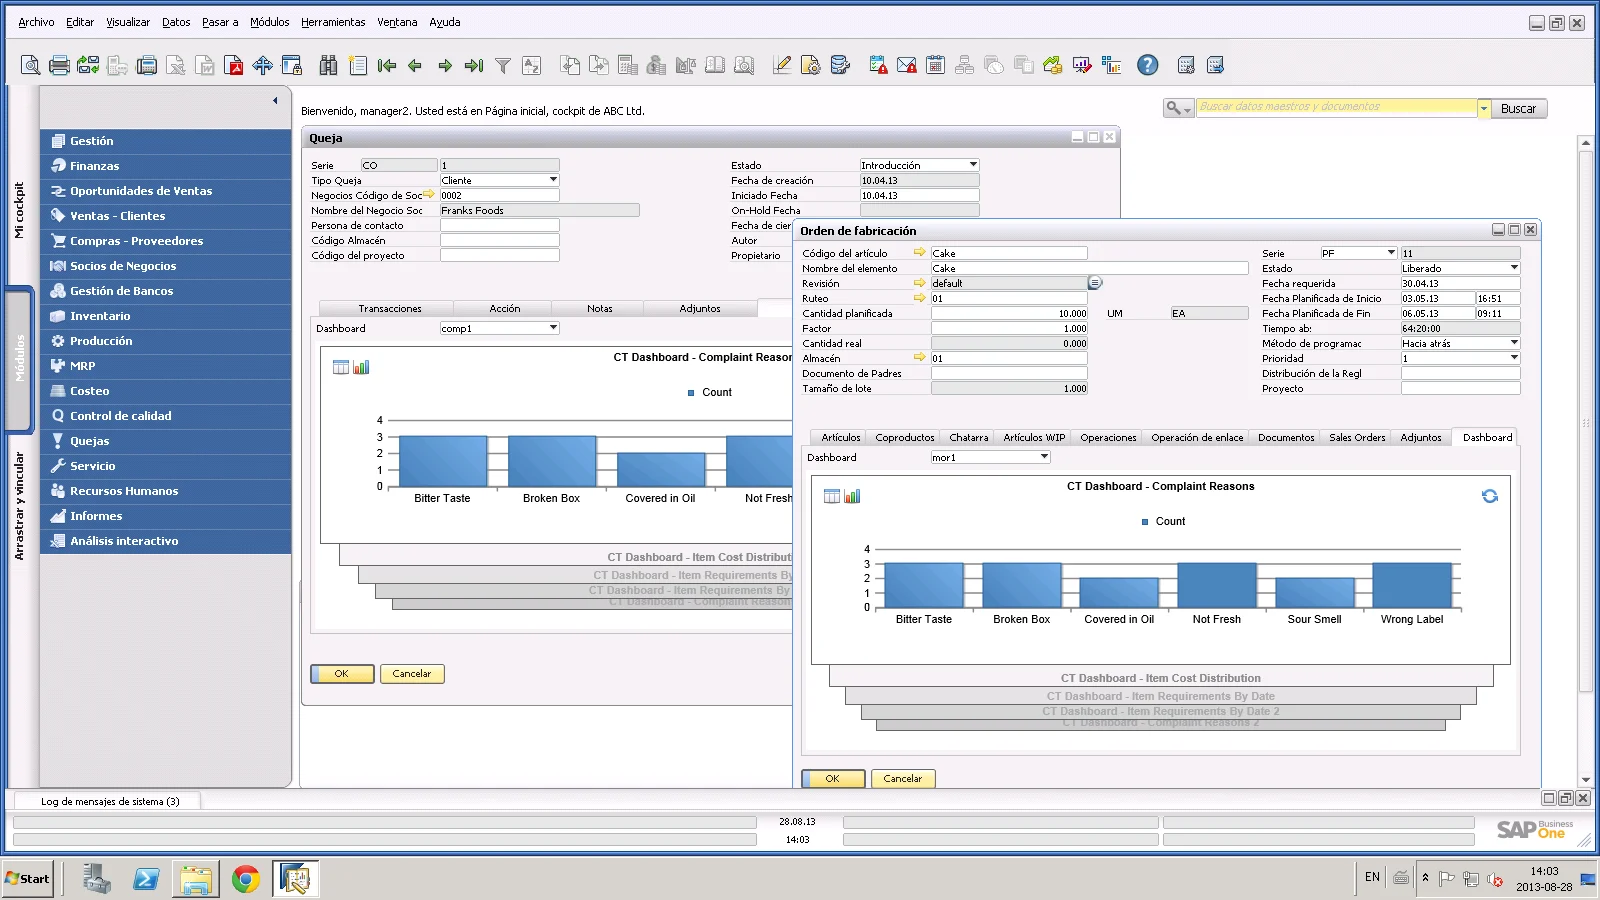
Task: Open Log de mensajes de sistema tab
Action: [x=110, y=801]
